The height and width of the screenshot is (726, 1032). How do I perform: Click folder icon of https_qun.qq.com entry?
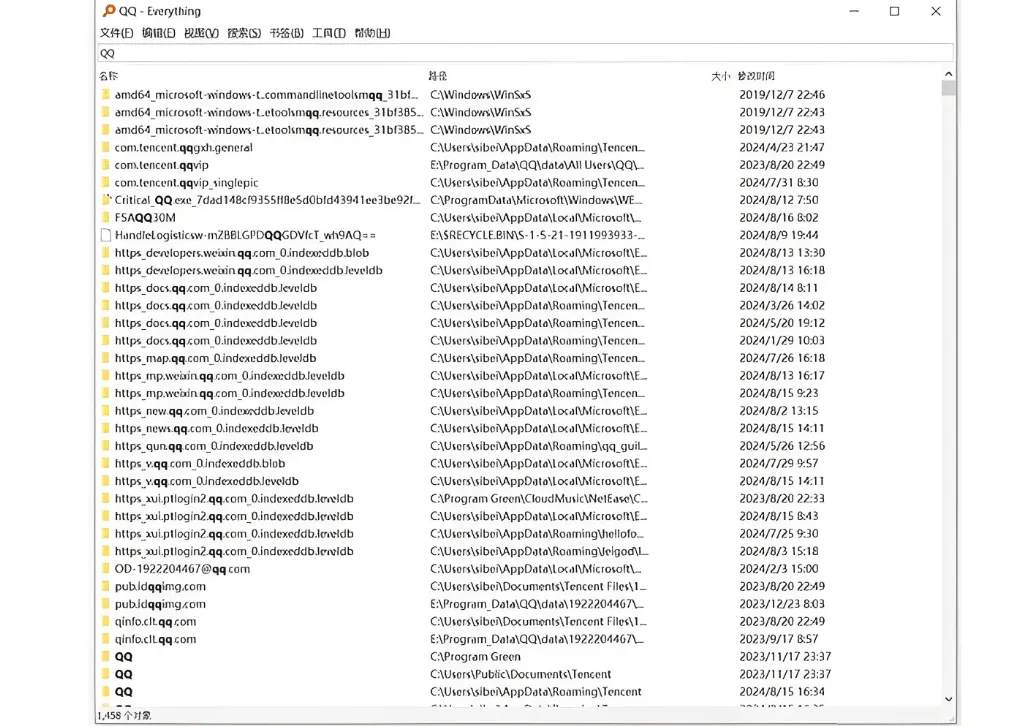coord(105,446)
